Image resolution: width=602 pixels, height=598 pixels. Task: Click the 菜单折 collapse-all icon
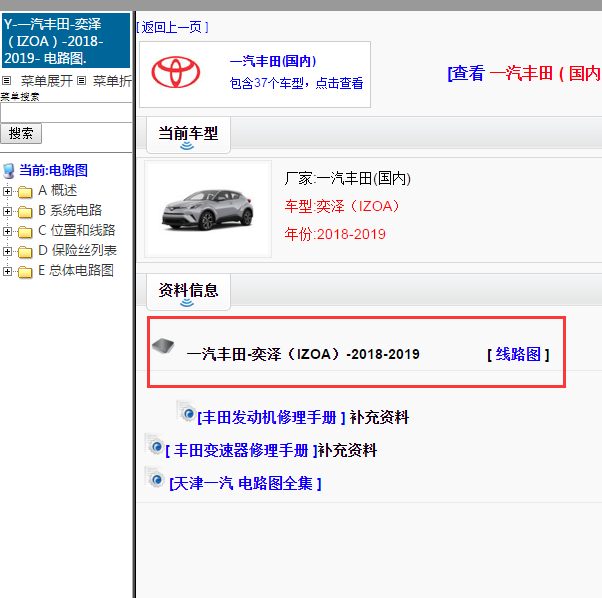point(81,81)
